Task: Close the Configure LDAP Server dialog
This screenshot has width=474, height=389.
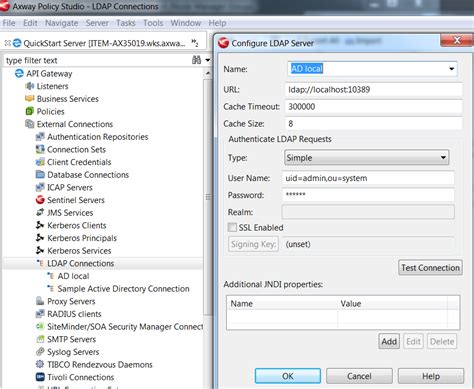Action: pos(457,40)
